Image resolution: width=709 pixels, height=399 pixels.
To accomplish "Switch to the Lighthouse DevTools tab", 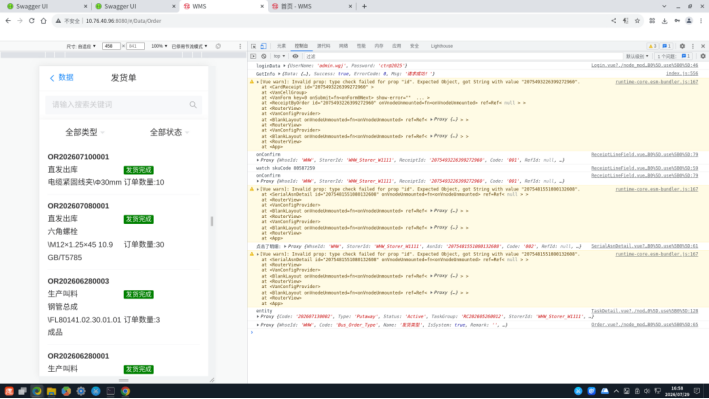I will pos(442,46).
